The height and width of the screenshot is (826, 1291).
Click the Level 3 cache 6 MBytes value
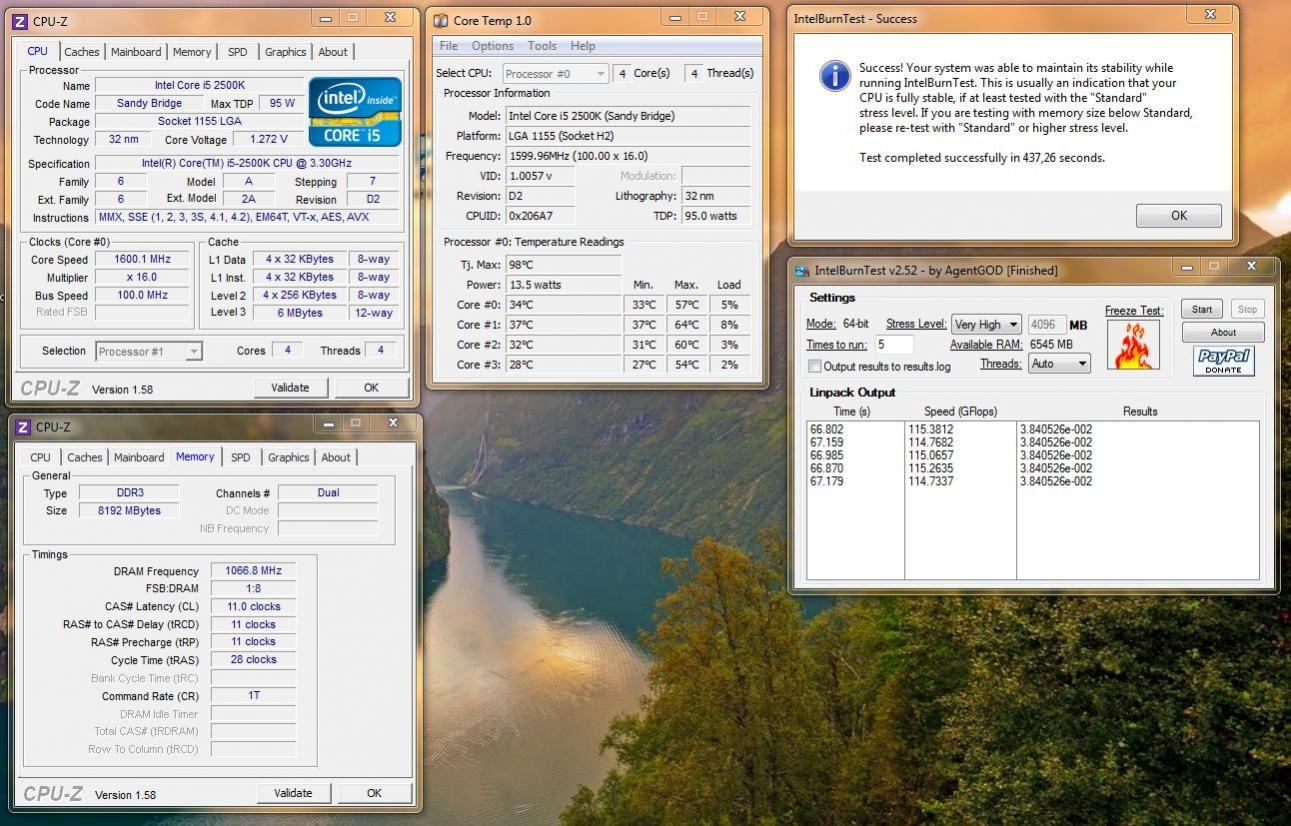[x=300, y=313]
